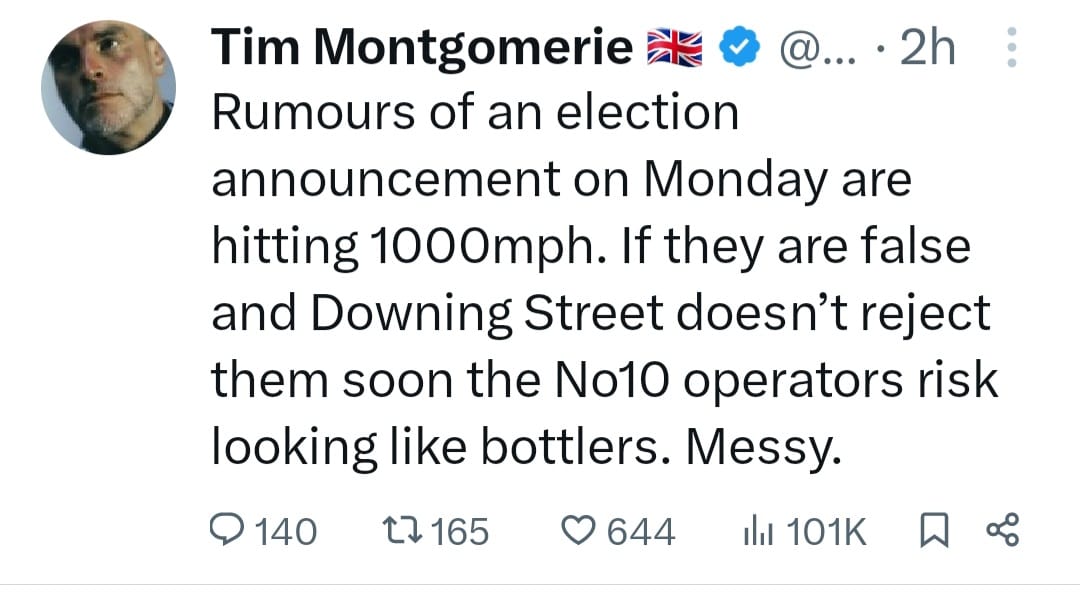Click the blue verified badge

click(738, 48)
